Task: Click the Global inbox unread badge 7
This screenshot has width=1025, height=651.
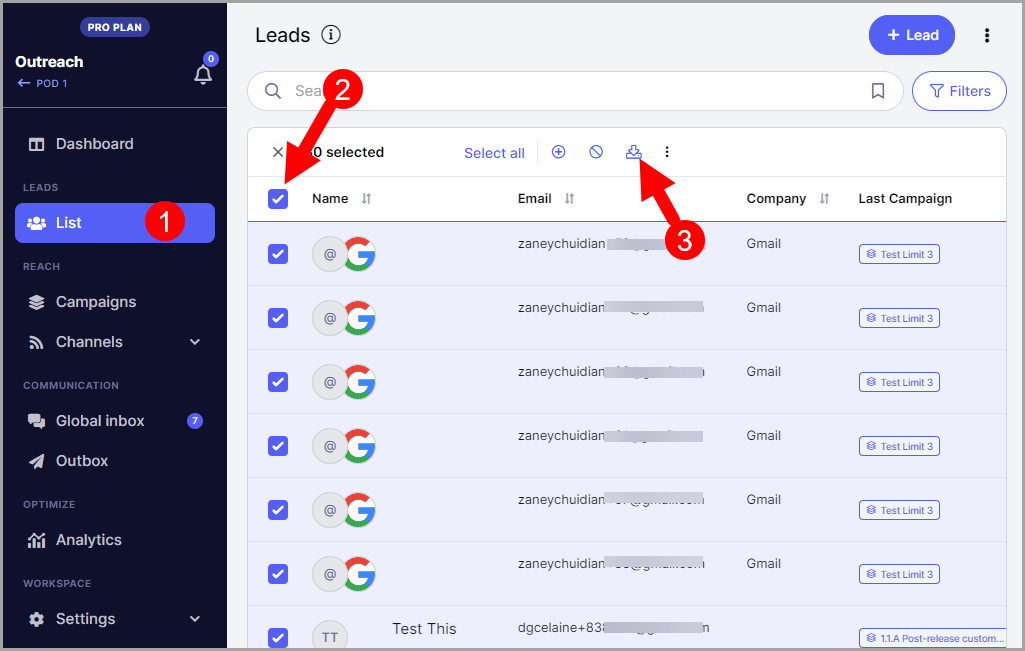Action: point(195,421)
